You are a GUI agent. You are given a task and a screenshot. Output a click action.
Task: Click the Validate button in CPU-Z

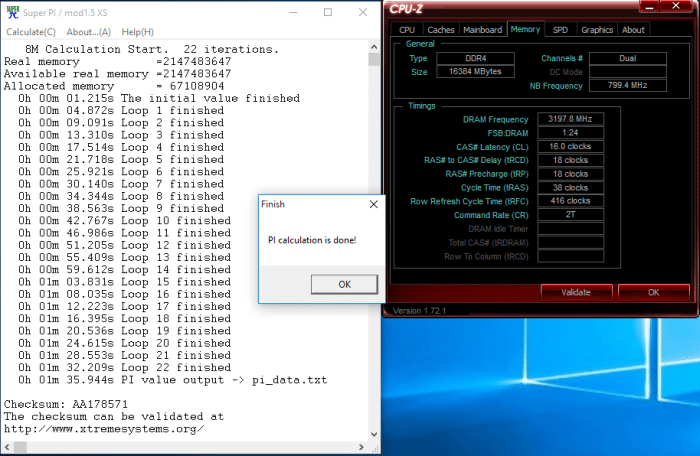[x=576, y=292]
